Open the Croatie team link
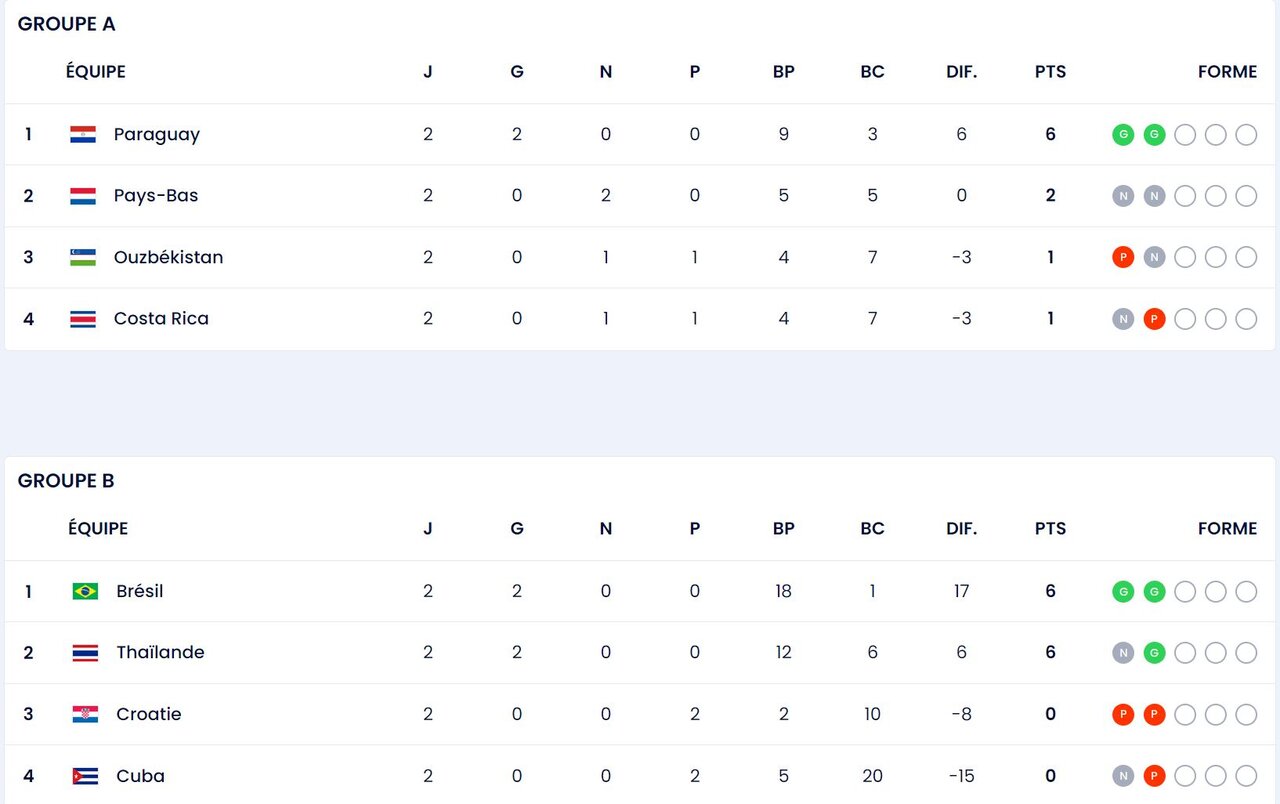Screen dimensions: 1280x804 tap(149, 714)
